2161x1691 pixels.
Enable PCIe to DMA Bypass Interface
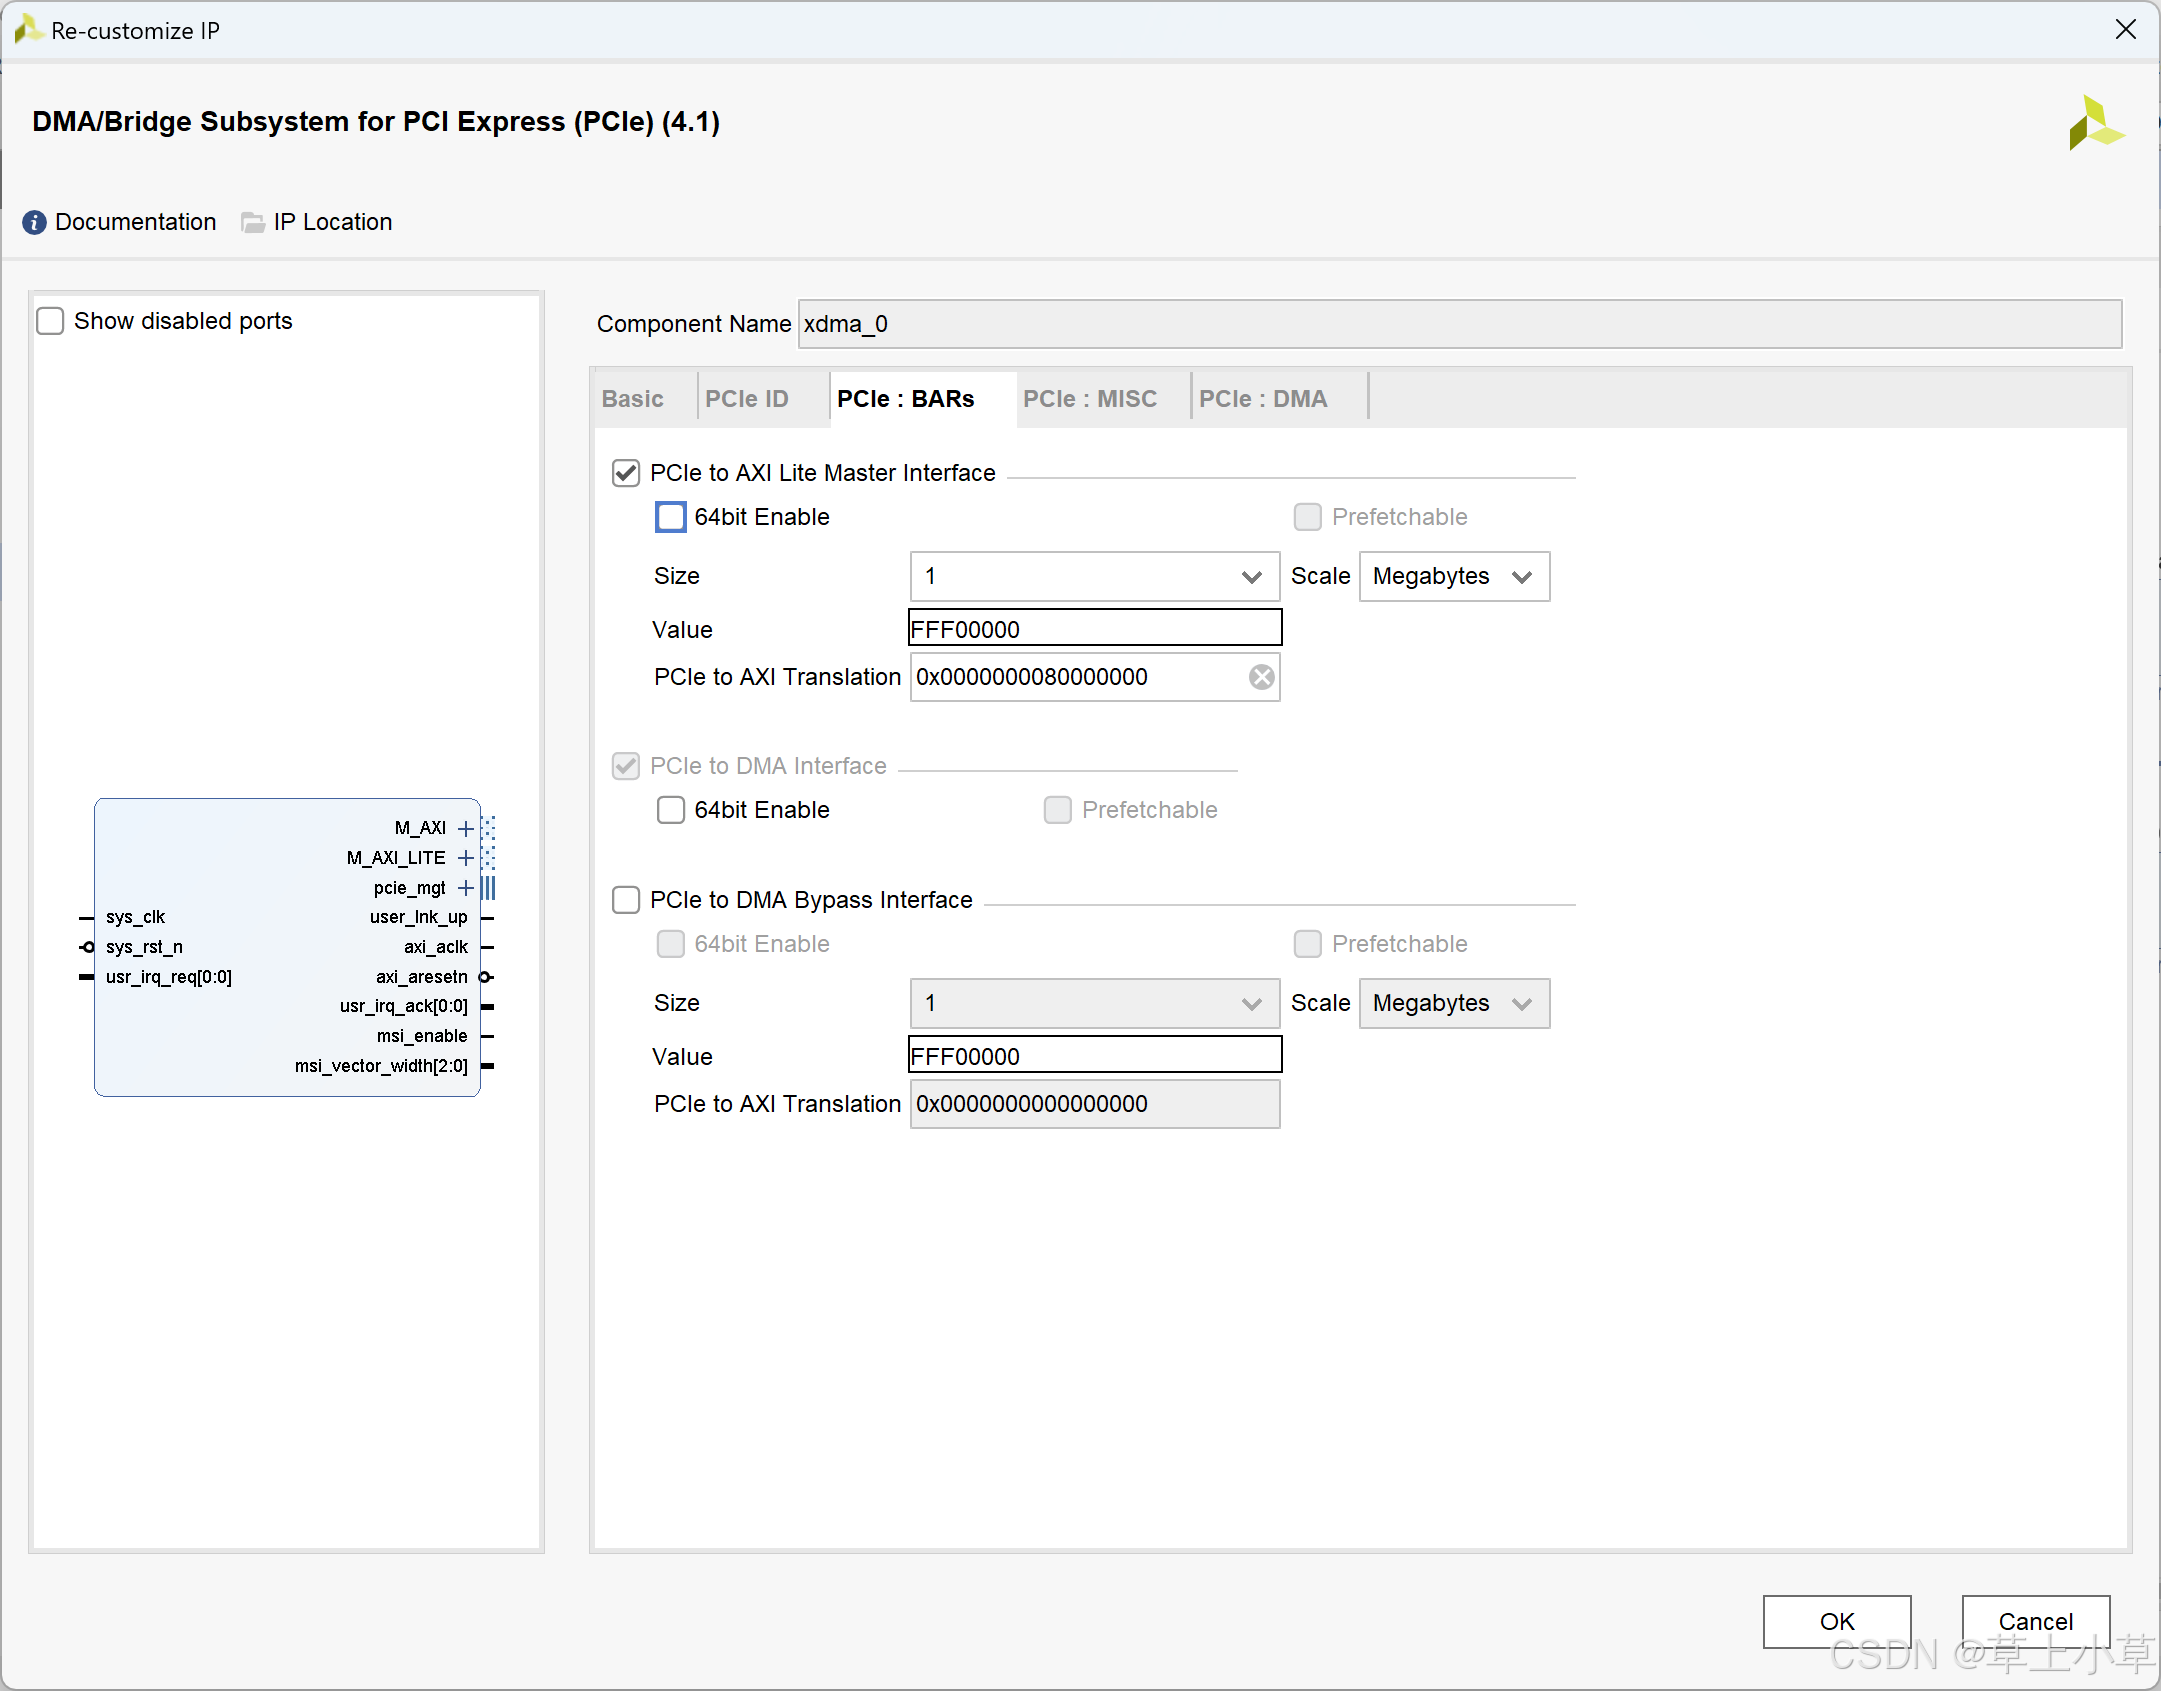[x=626, y=900]
